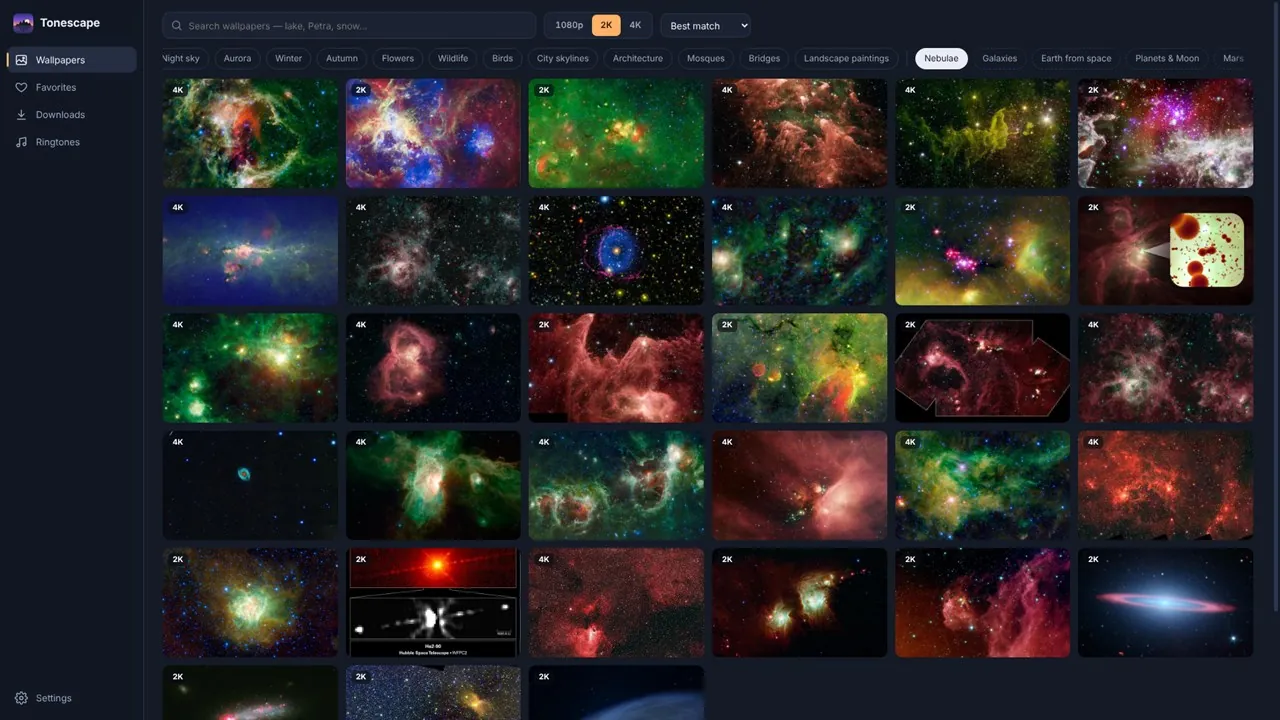
Task: Expand the Best match sort dropdown
Action: click(705, 26)
